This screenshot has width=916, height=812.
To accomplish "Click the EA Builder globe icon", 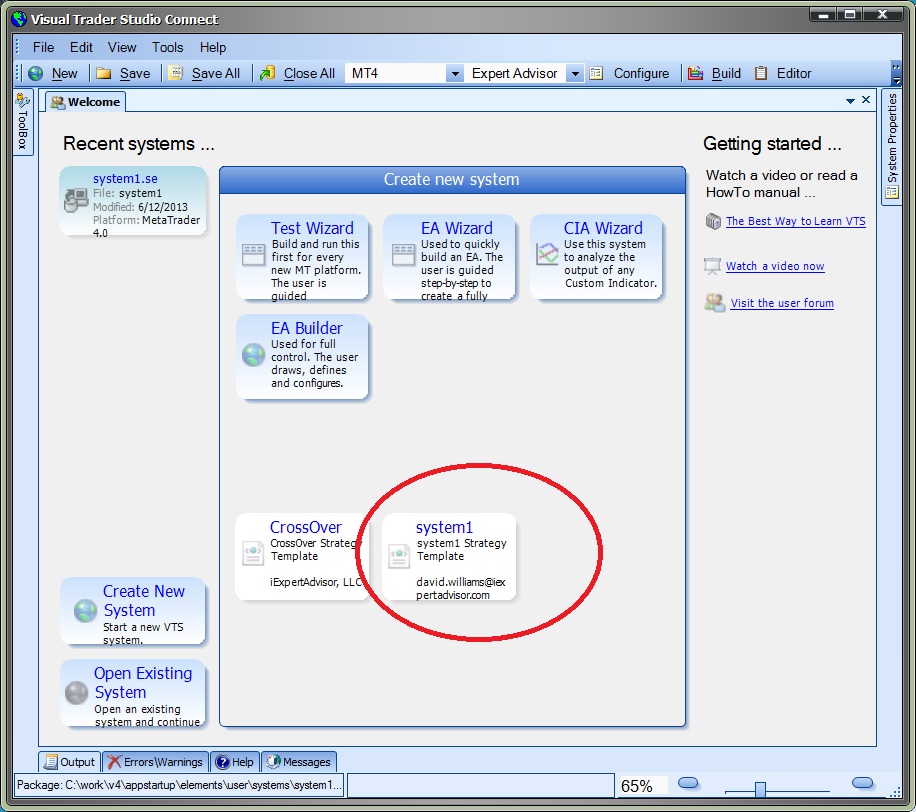I will coord(254,355).
